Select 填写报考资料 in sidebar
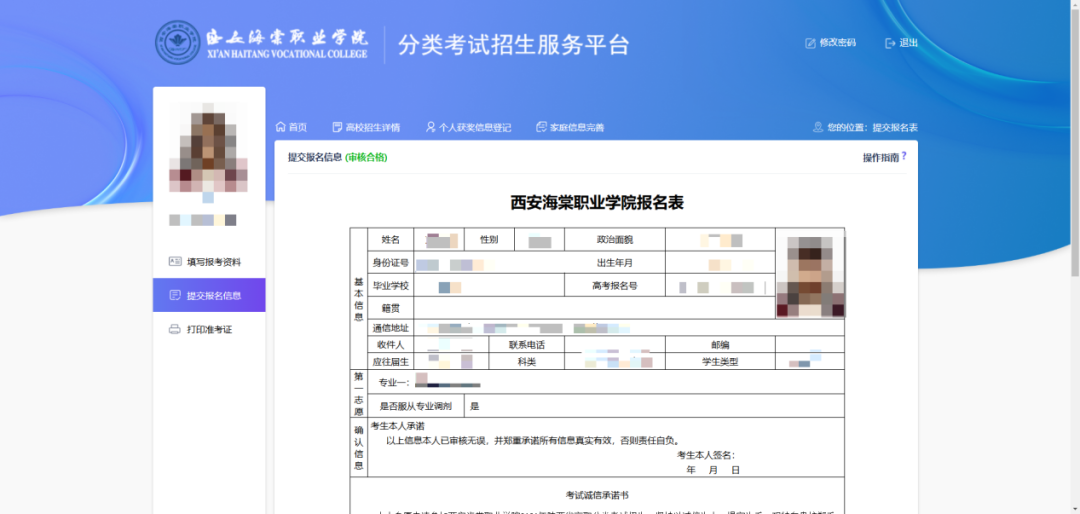The image size is (1080, 514). click(x=209, y=262)
